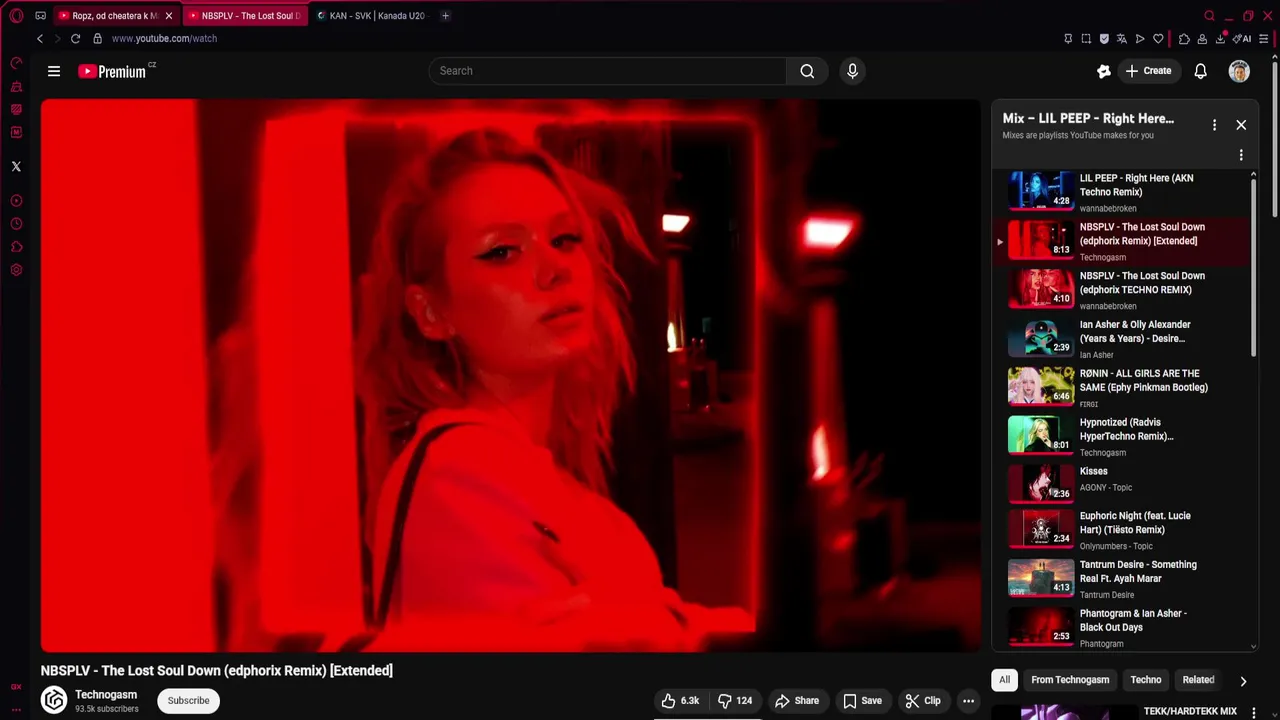
Task: Open the account avatar menu
Action: click(1239, 71)
